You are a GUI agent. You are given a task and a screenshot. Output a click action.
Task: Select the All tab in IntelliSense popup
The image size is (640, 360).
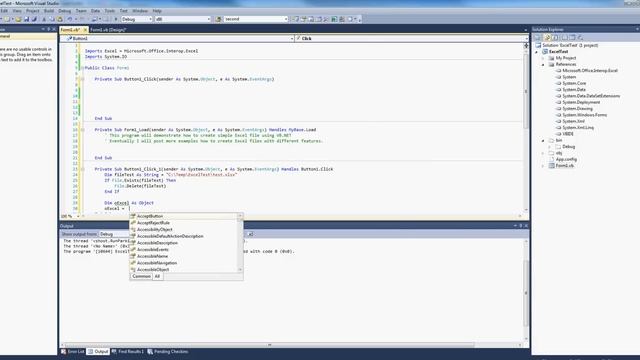pos(158,276)
